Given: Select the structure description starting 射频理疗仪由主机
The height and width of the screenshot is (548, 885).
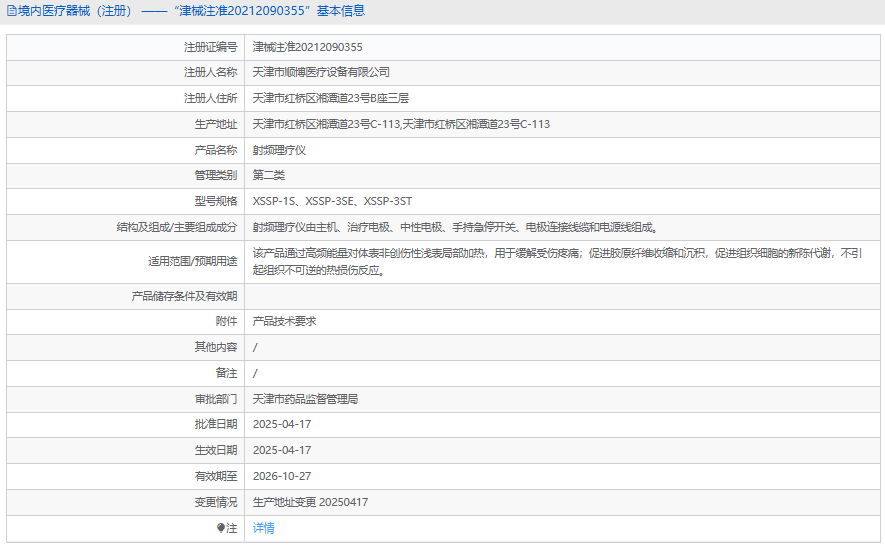Looking at the screenshot, I should 455,227.
